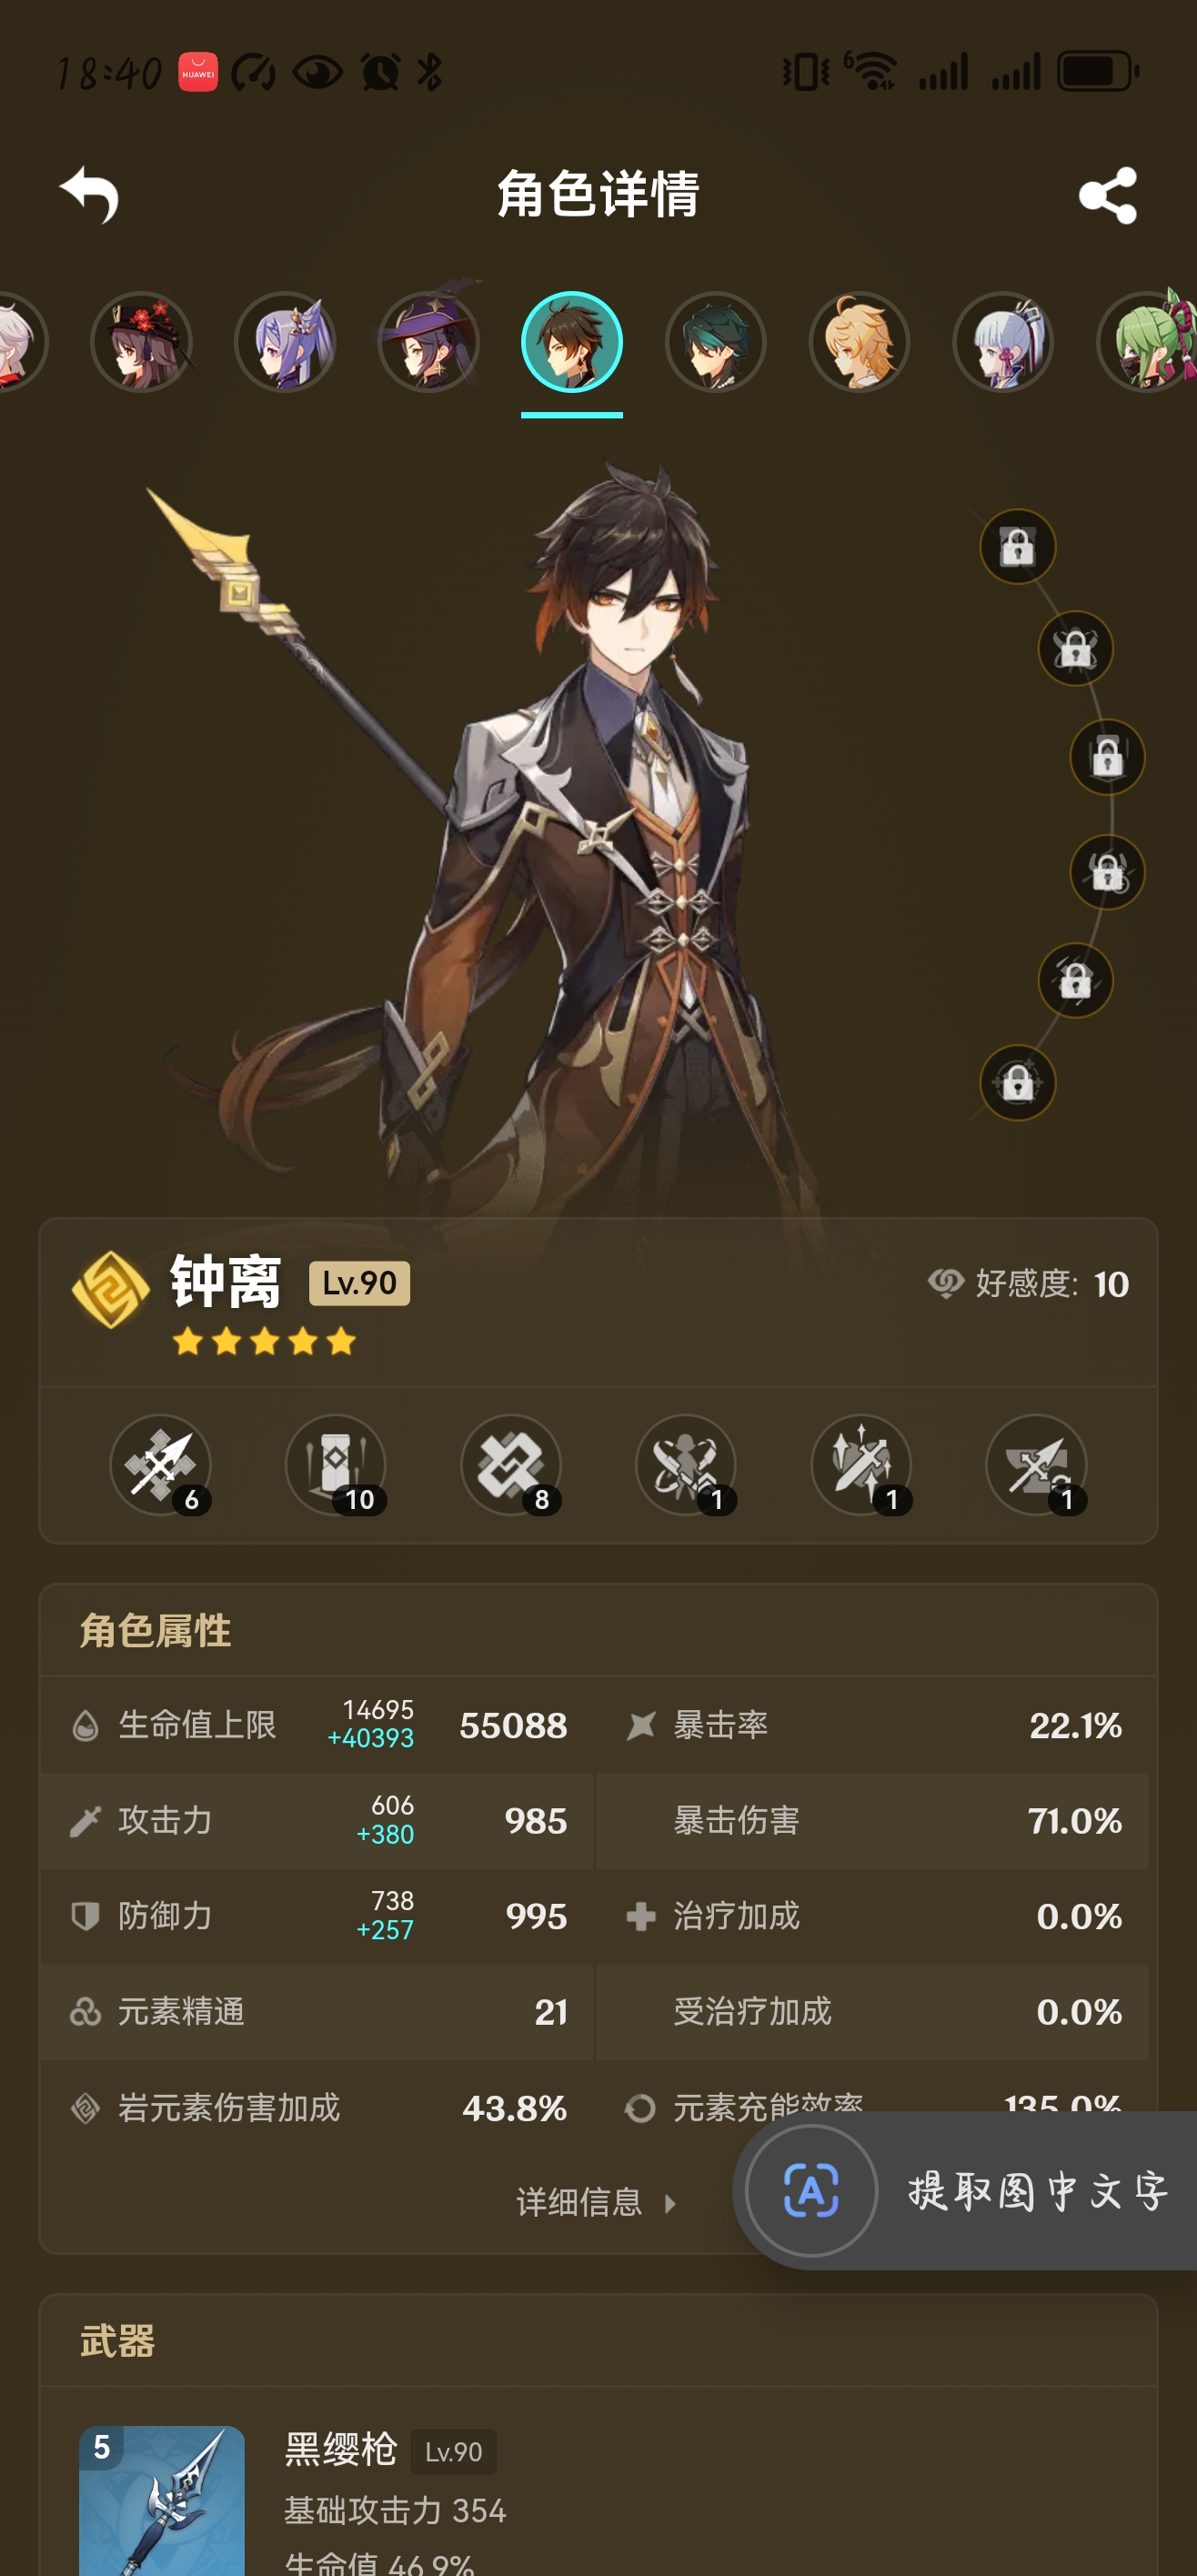Select the Ayaka avatar with white hair
The width and height of the screenshot is (1197, 2576).
(x=1003, y=342)
